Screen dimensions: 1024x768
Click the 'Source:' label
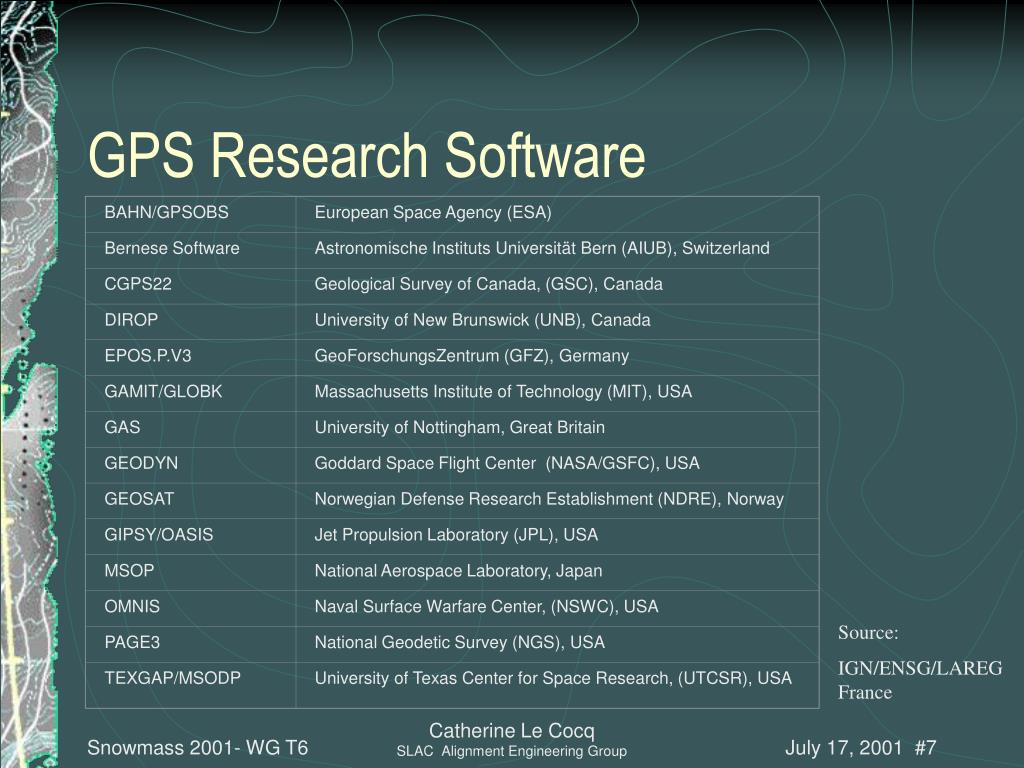pos(868,633)
